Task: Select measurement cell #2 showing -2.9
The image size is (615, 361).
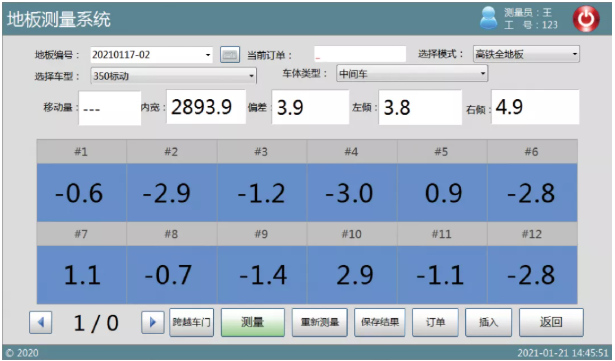Action: [x=172, y=193]
